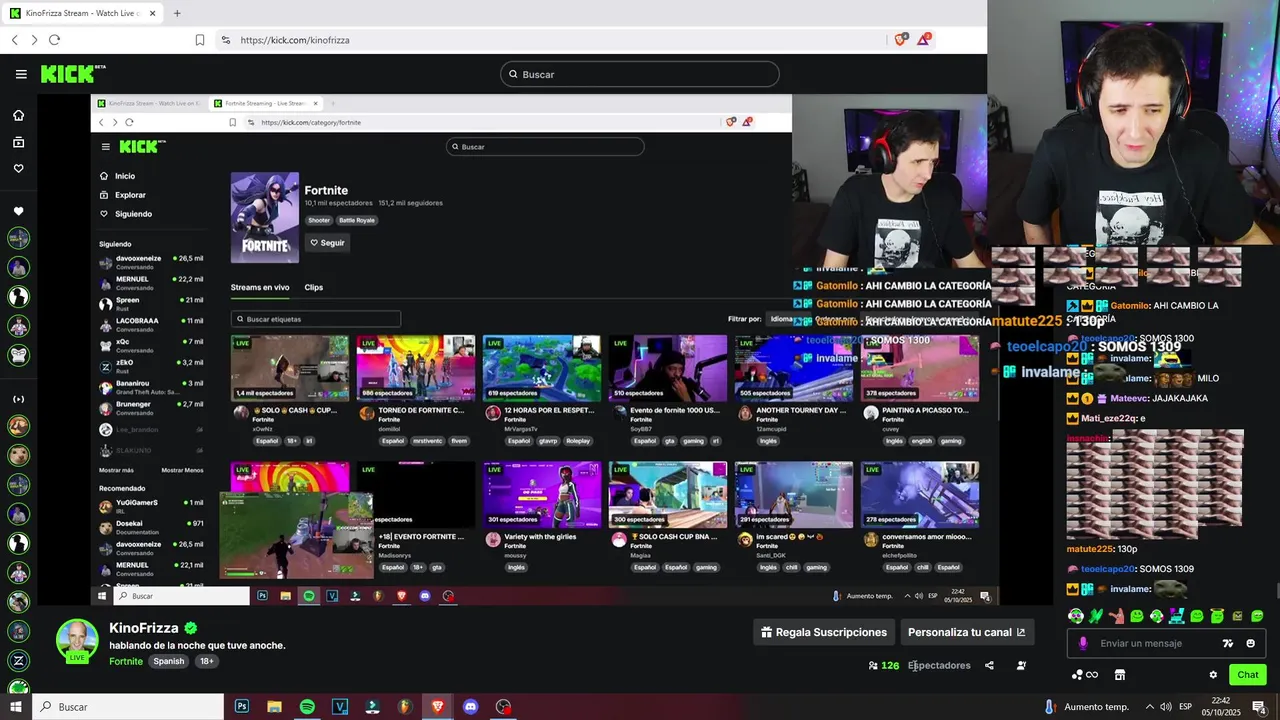Open Windows Start menu
1280x720 pixels.
[x=15, y=707]
